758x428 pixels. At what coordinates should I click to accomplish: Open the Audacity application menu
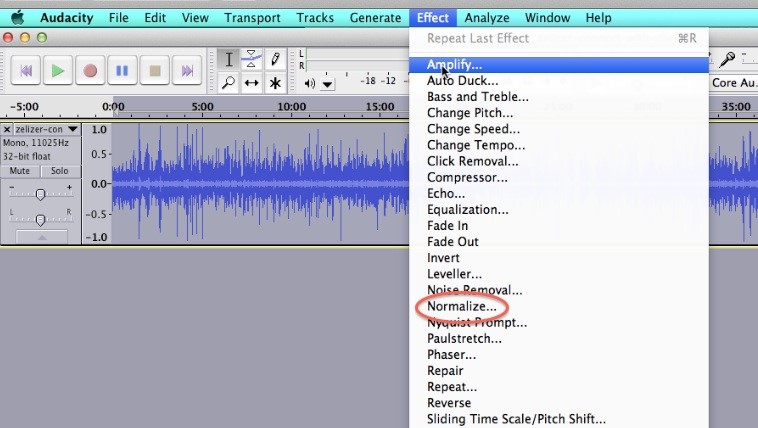tap(67, 18)
